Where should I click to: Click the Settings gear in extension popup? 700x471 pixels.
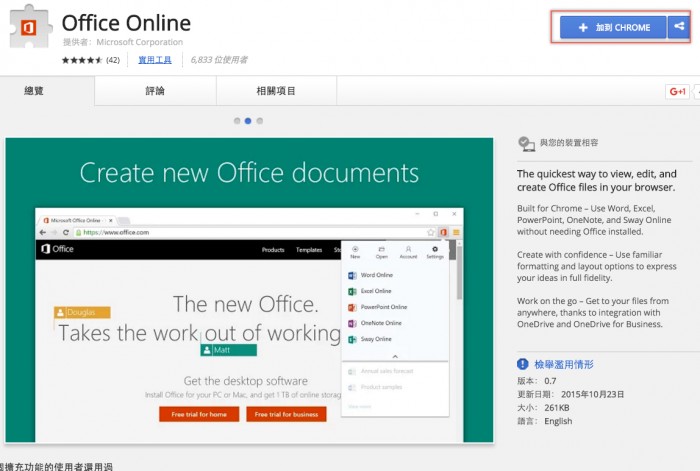(434, 250)
